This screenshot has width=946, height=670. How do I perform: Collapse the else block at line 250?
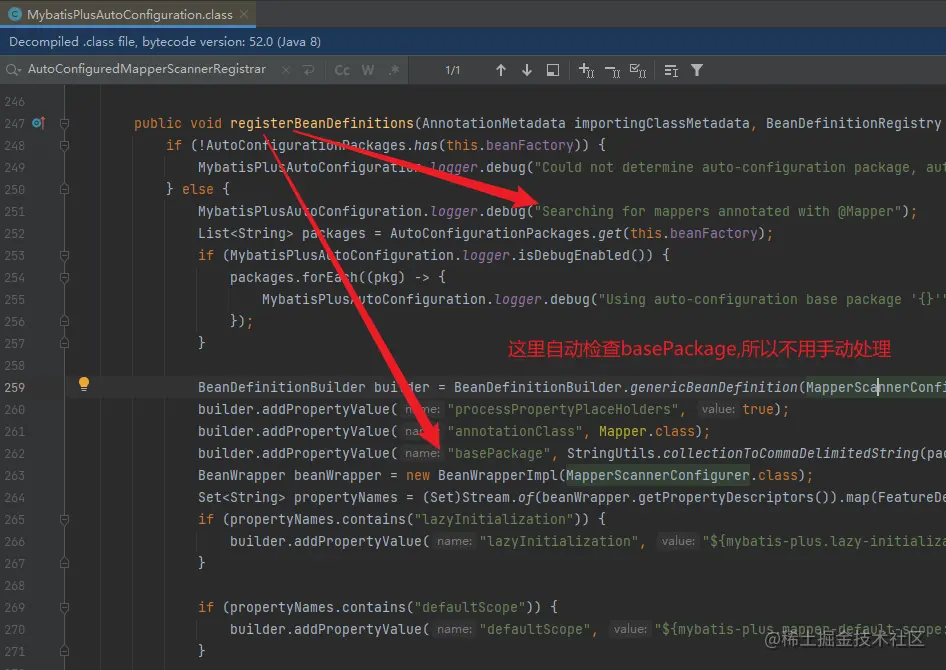tap(65, 189)
